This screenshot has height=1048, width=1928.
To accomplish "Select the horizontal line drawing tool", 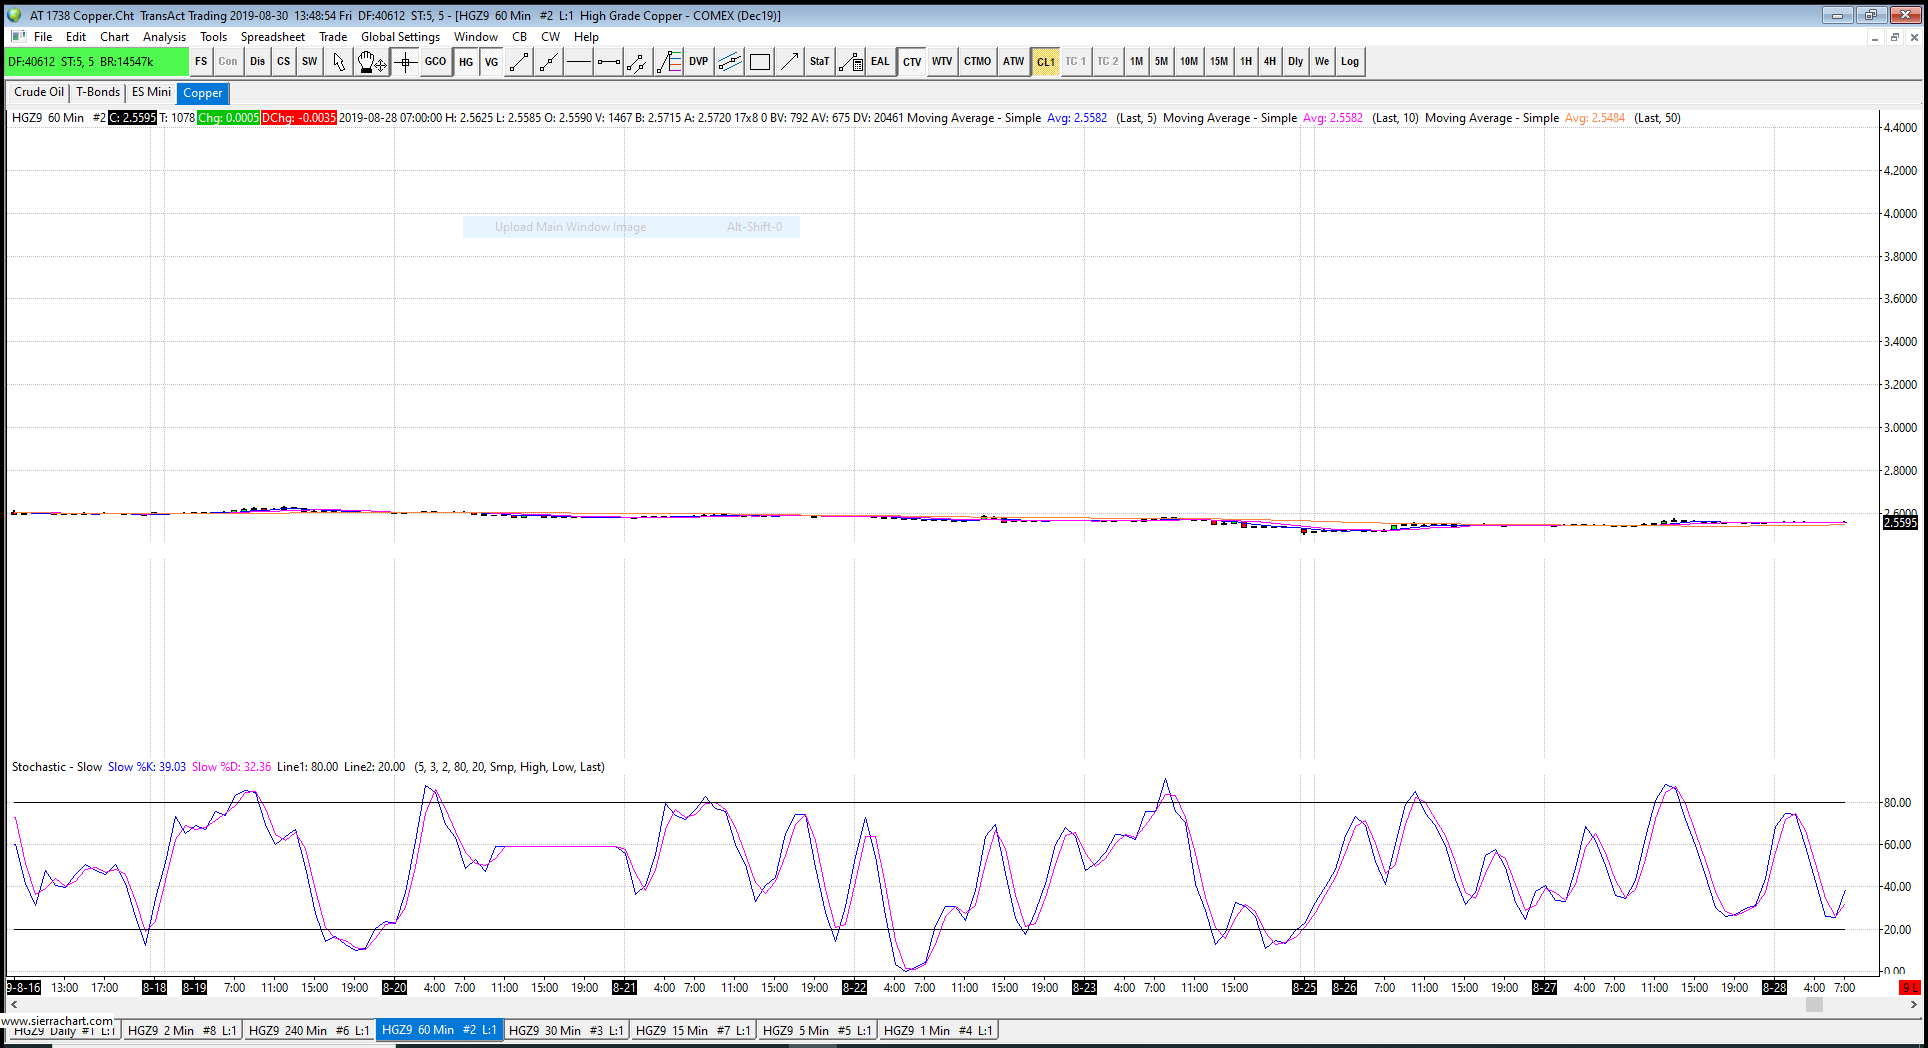I will click(578, 62).
